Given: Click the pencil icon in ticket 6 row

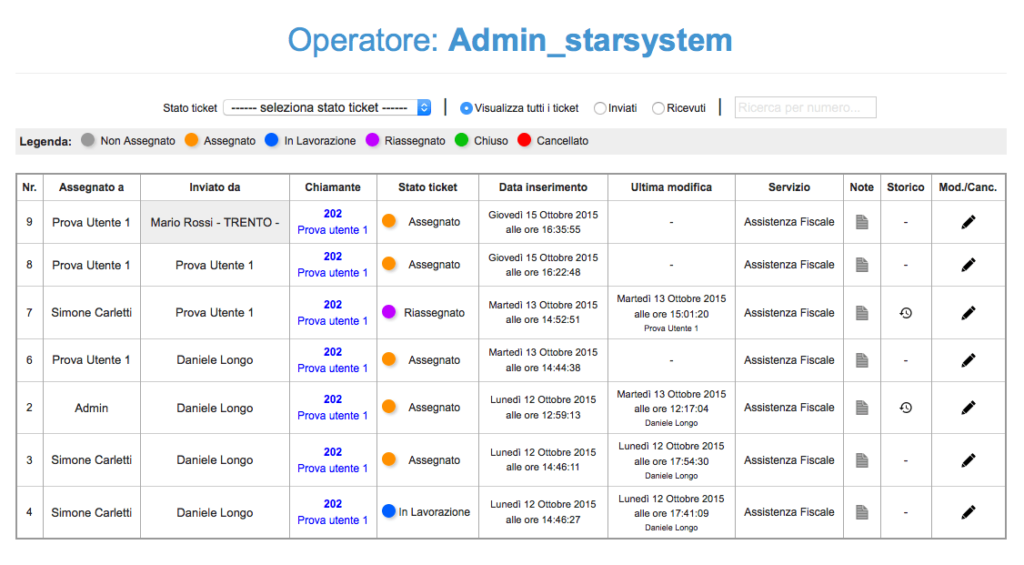Looking at the screenshot, I should [967, 360].
